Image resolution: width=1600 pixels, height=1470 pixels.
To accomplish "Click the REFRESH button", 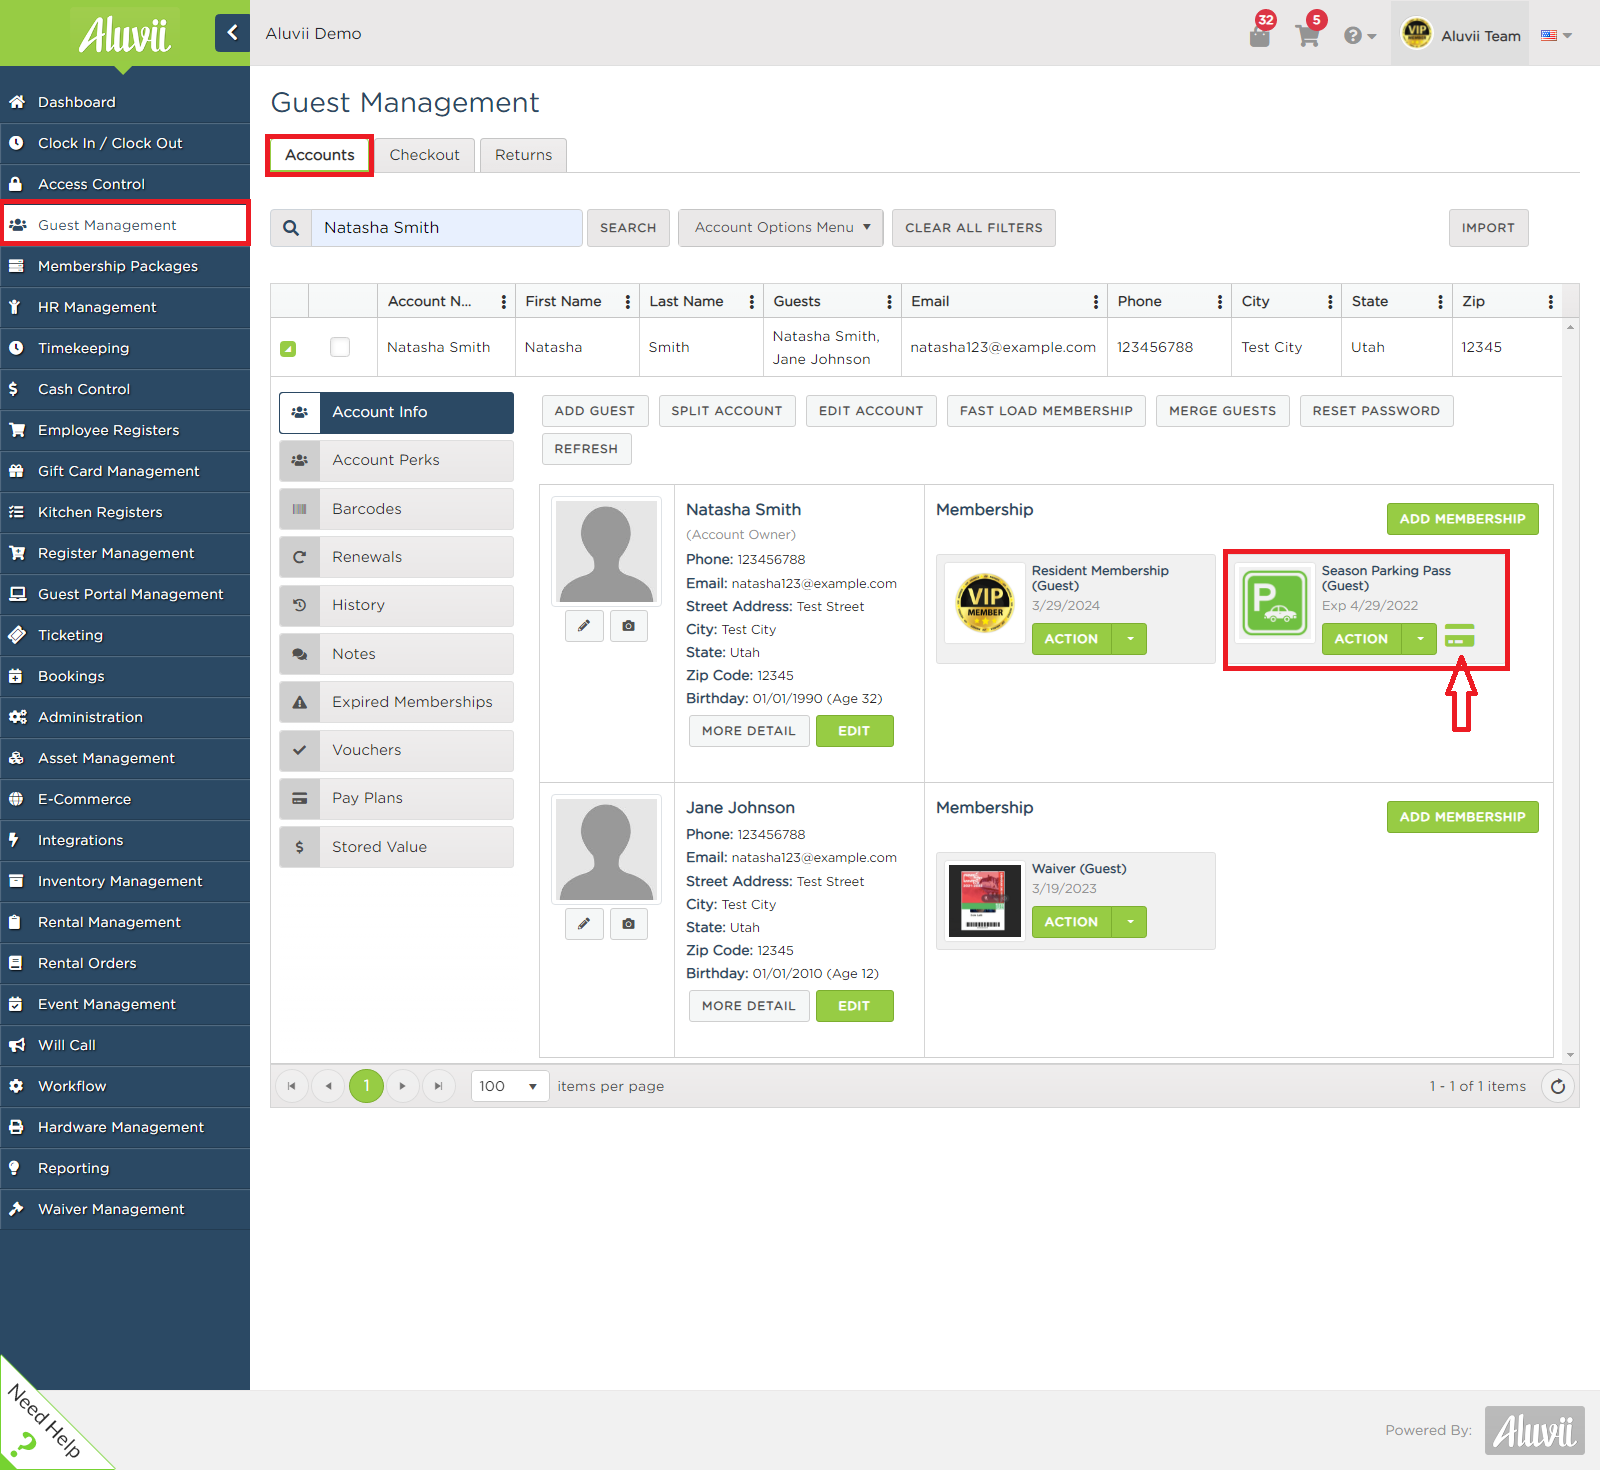I will (x=586, y=449).
